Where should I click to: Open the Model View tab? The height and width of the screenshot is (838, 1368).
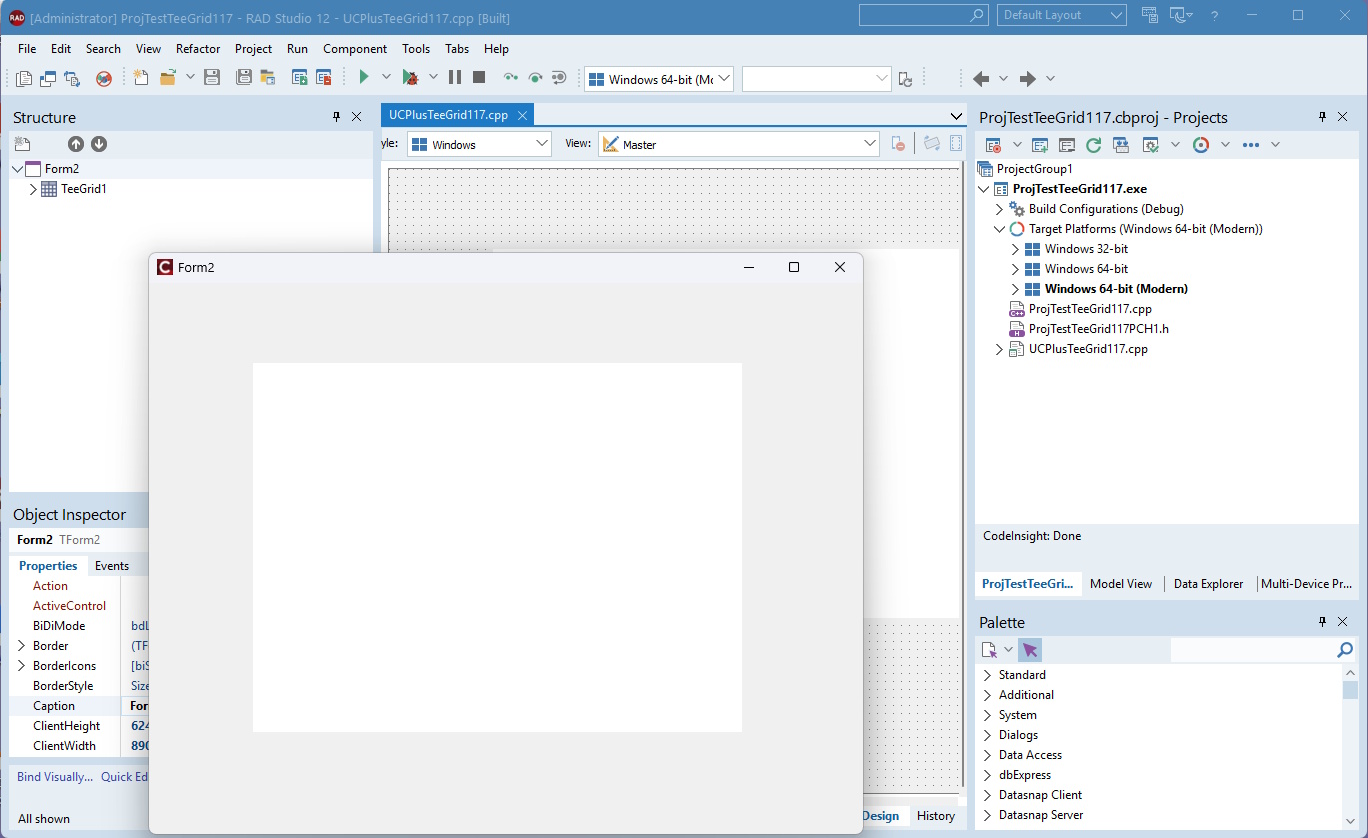pos(1121,584)
